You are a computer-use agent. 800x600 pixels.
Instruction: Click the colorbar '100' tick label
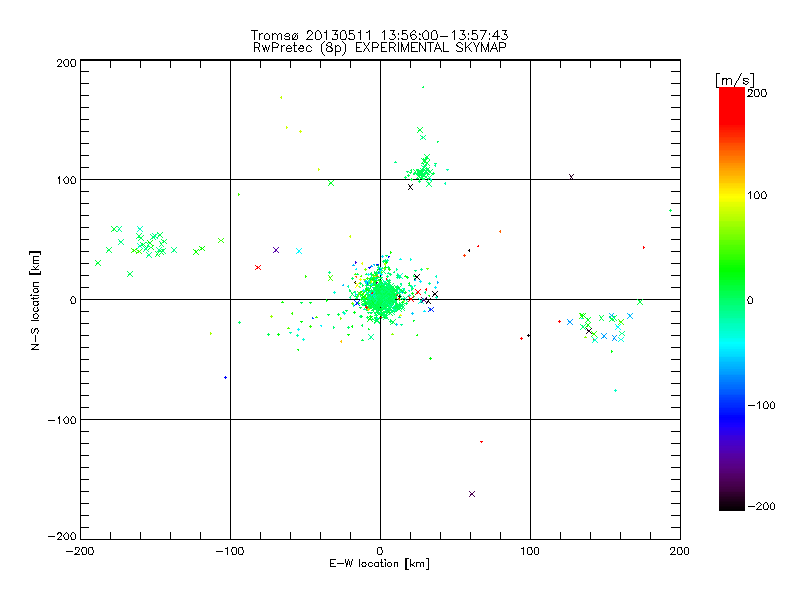(x=757, y=195)
